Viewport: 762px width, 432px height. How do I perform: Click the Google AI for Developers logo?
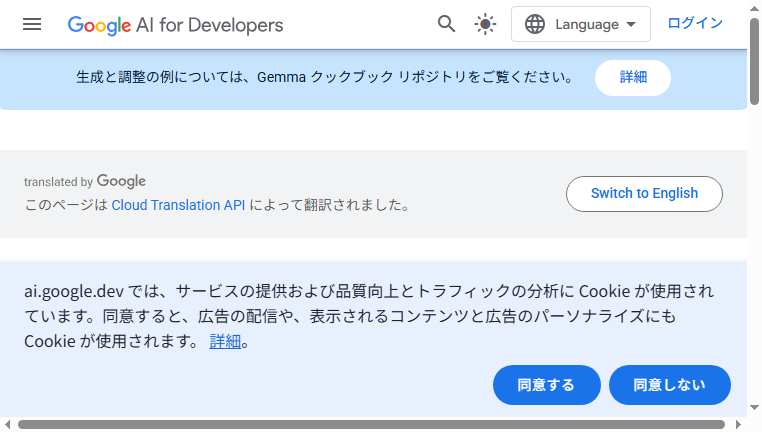[175, 25]
